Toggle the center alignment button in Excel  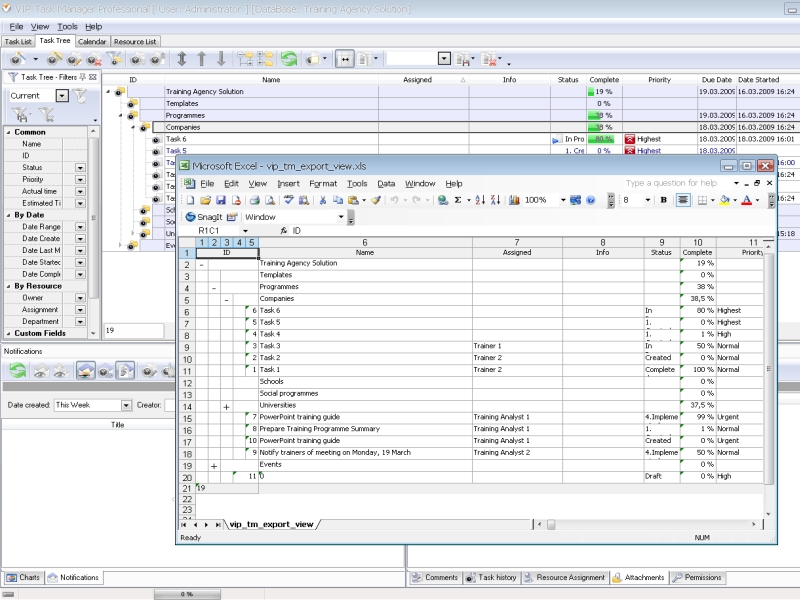tap(683, 200)
